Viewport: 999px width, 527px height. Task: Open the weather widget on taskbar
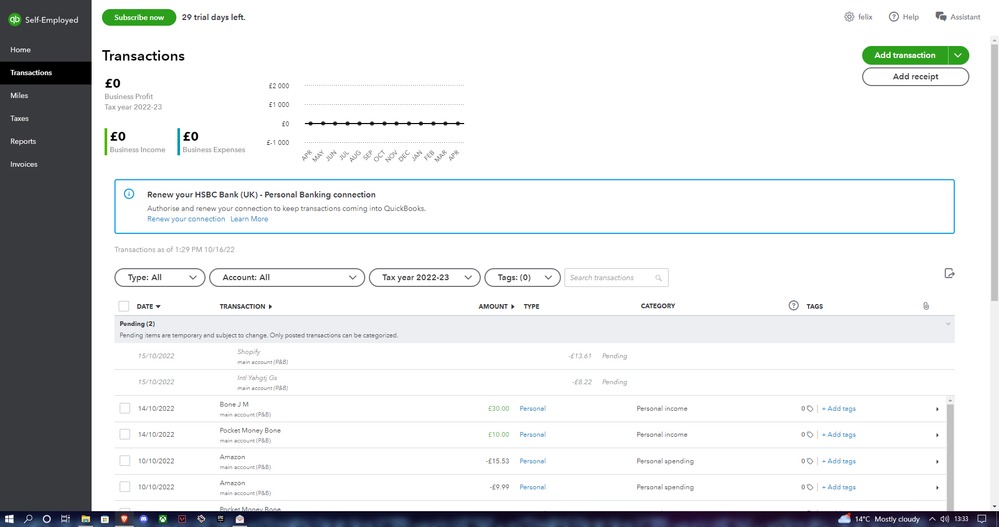879,519
